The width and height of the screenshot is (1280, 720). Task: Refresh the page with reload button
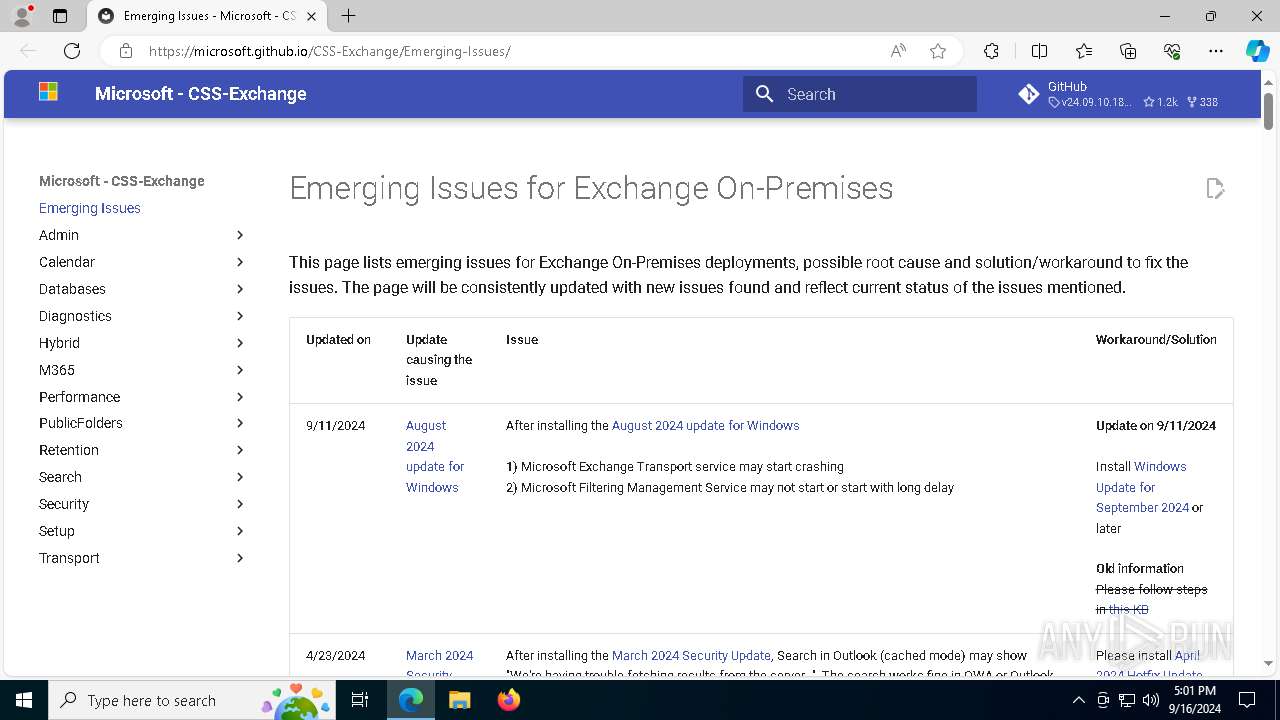pos(72,51)
